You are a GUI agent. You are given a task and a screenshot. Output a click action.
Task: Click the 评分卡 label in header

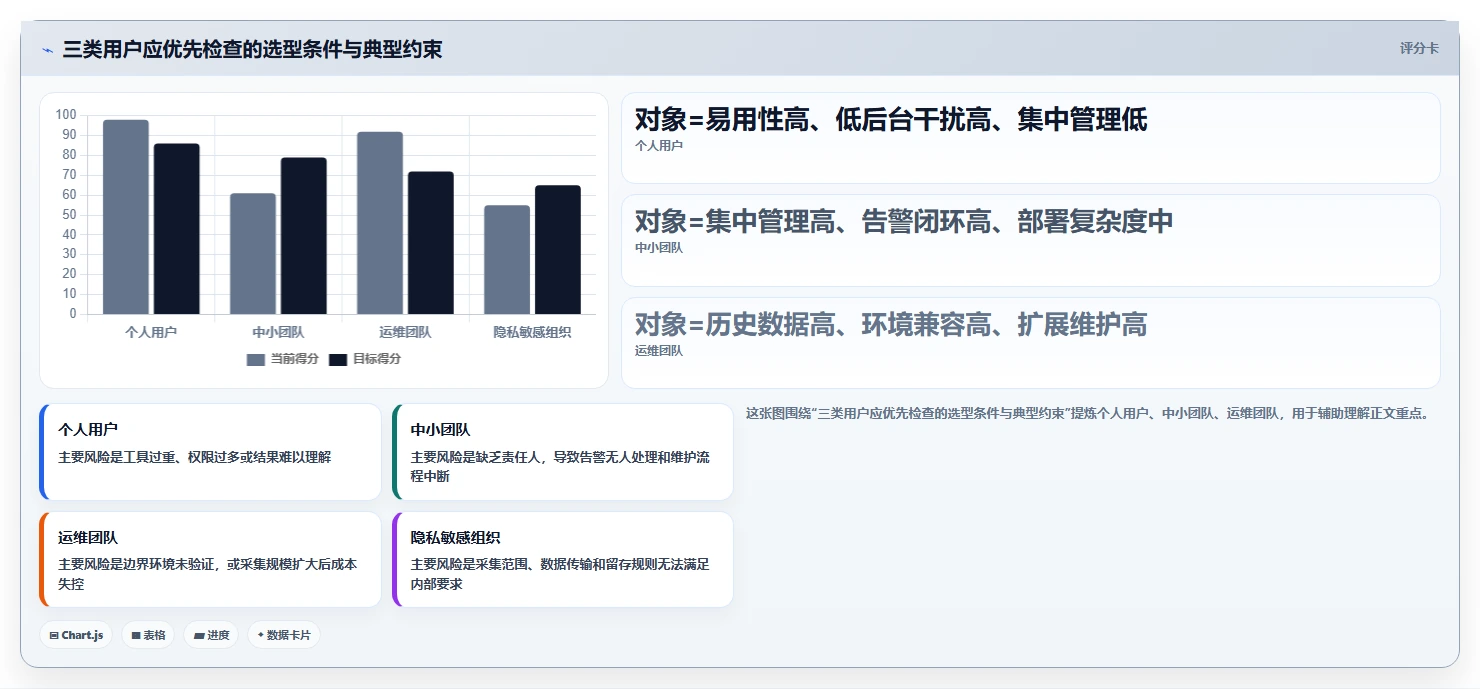[x=1419, y=48]
